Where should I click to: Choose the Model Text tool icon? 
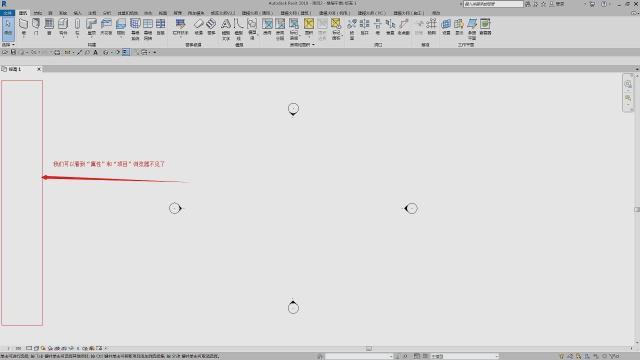225,29
